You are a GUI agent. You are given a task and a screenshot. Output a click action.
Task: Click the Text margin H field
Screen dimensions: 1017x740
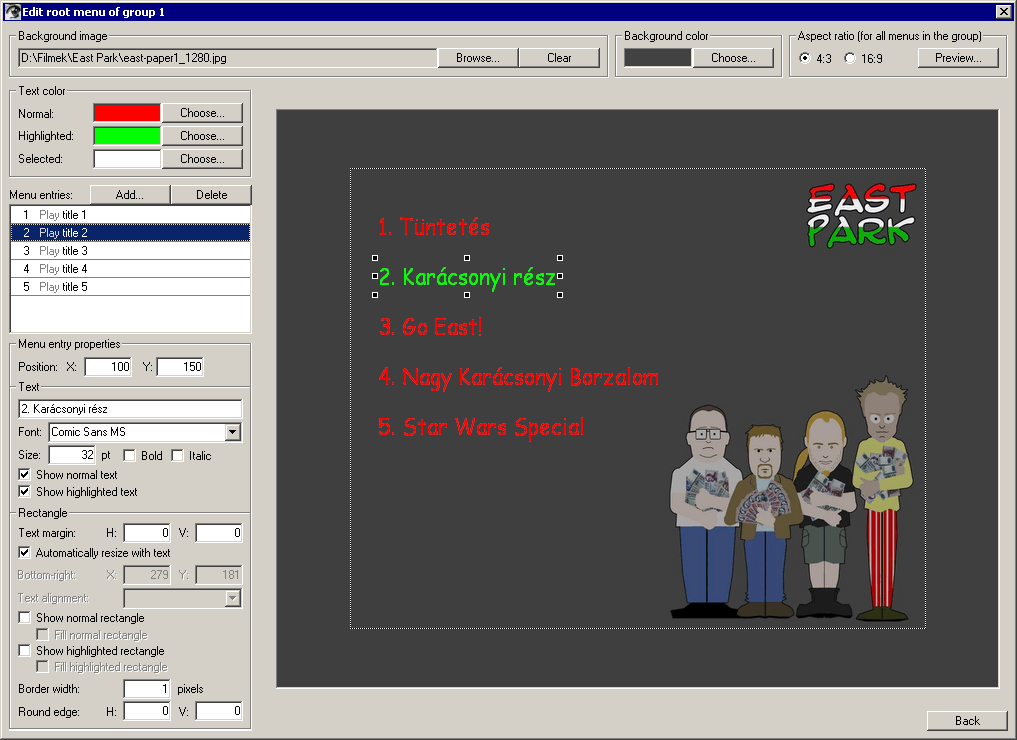point(147,533)
